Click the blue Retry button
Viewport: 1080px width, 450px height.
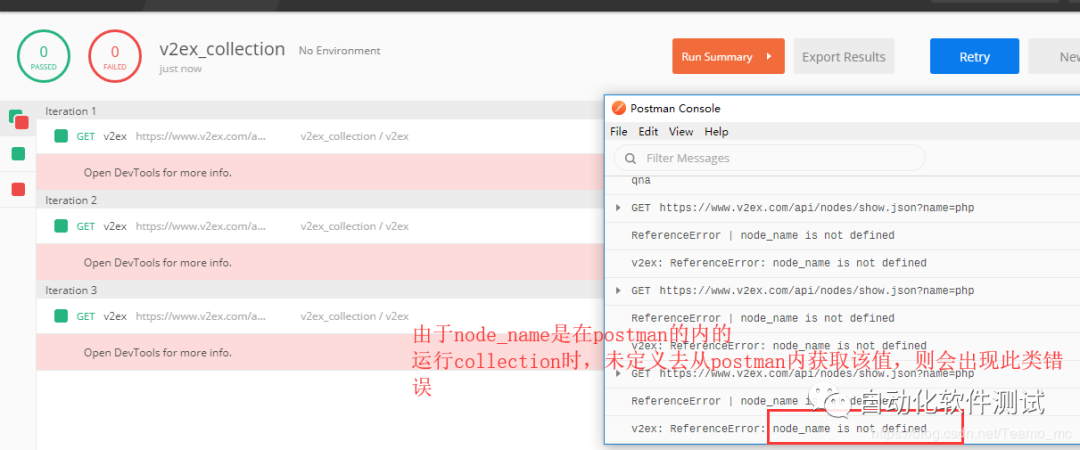click(x=975, y=57)
